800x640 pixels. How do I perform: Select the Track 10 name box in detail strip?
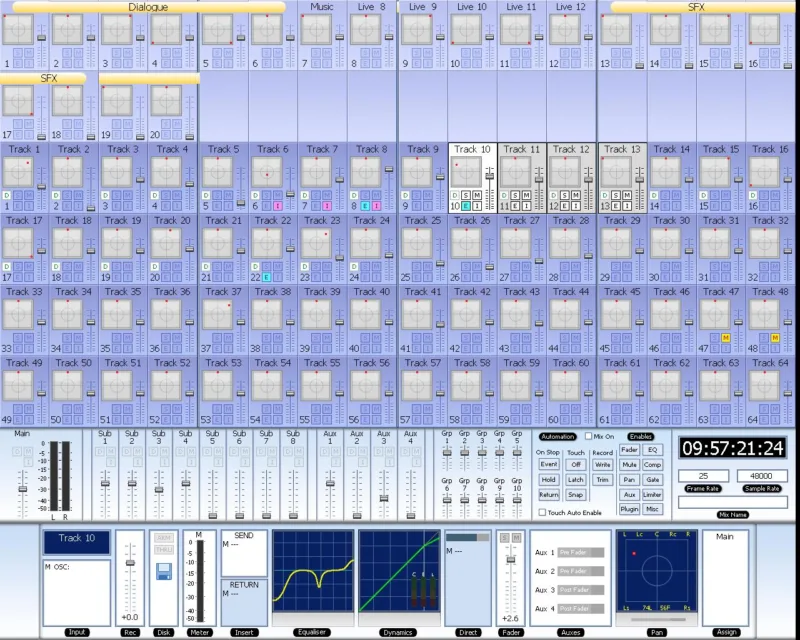[77, 542]
